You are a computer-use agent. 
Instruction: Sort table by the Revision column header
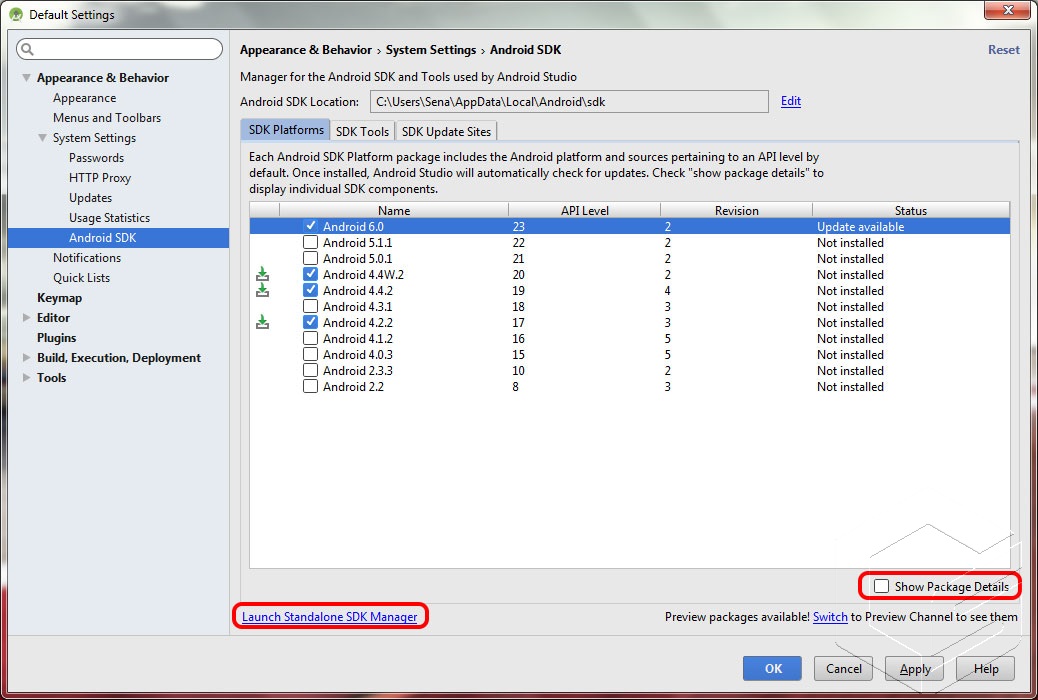[x=736, y=210]
